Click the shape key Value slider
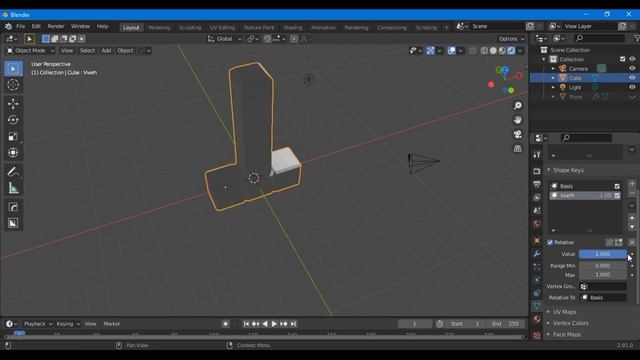The width and height of the screenshot is (640, 360). [x=602, y=254]
